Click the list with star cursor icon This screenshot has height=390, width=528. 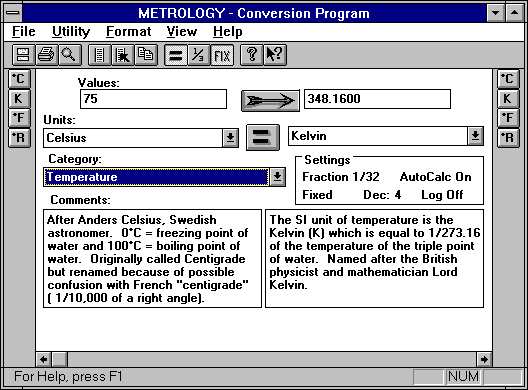tap(122, 55)
